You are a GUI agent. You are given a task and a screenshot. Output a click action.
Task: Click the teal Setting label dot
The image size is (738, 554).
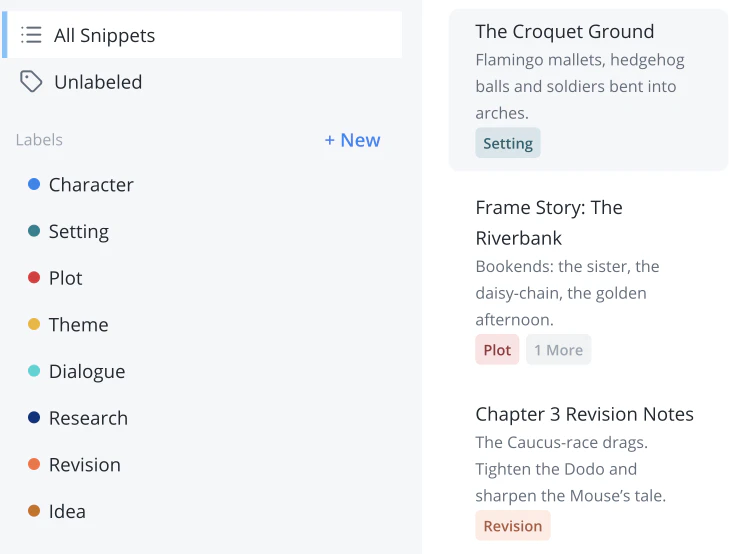[34, 231]
